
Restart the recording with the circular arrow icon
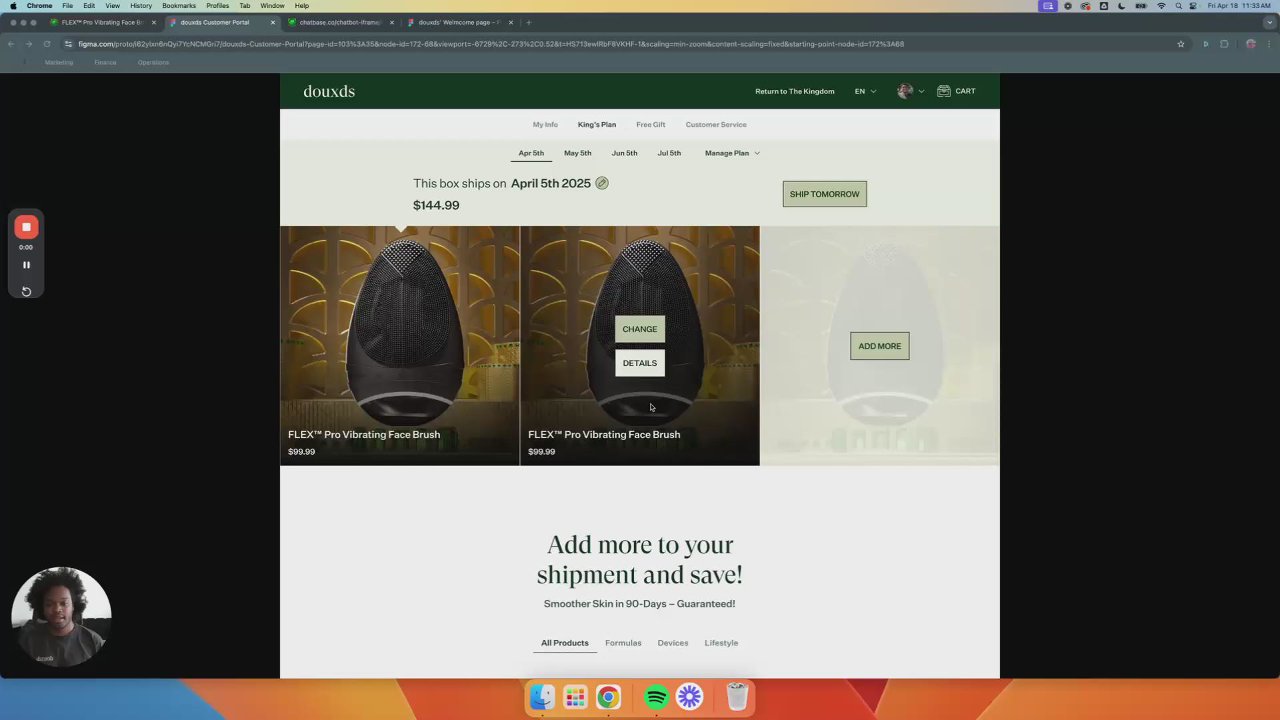[26, 291]
